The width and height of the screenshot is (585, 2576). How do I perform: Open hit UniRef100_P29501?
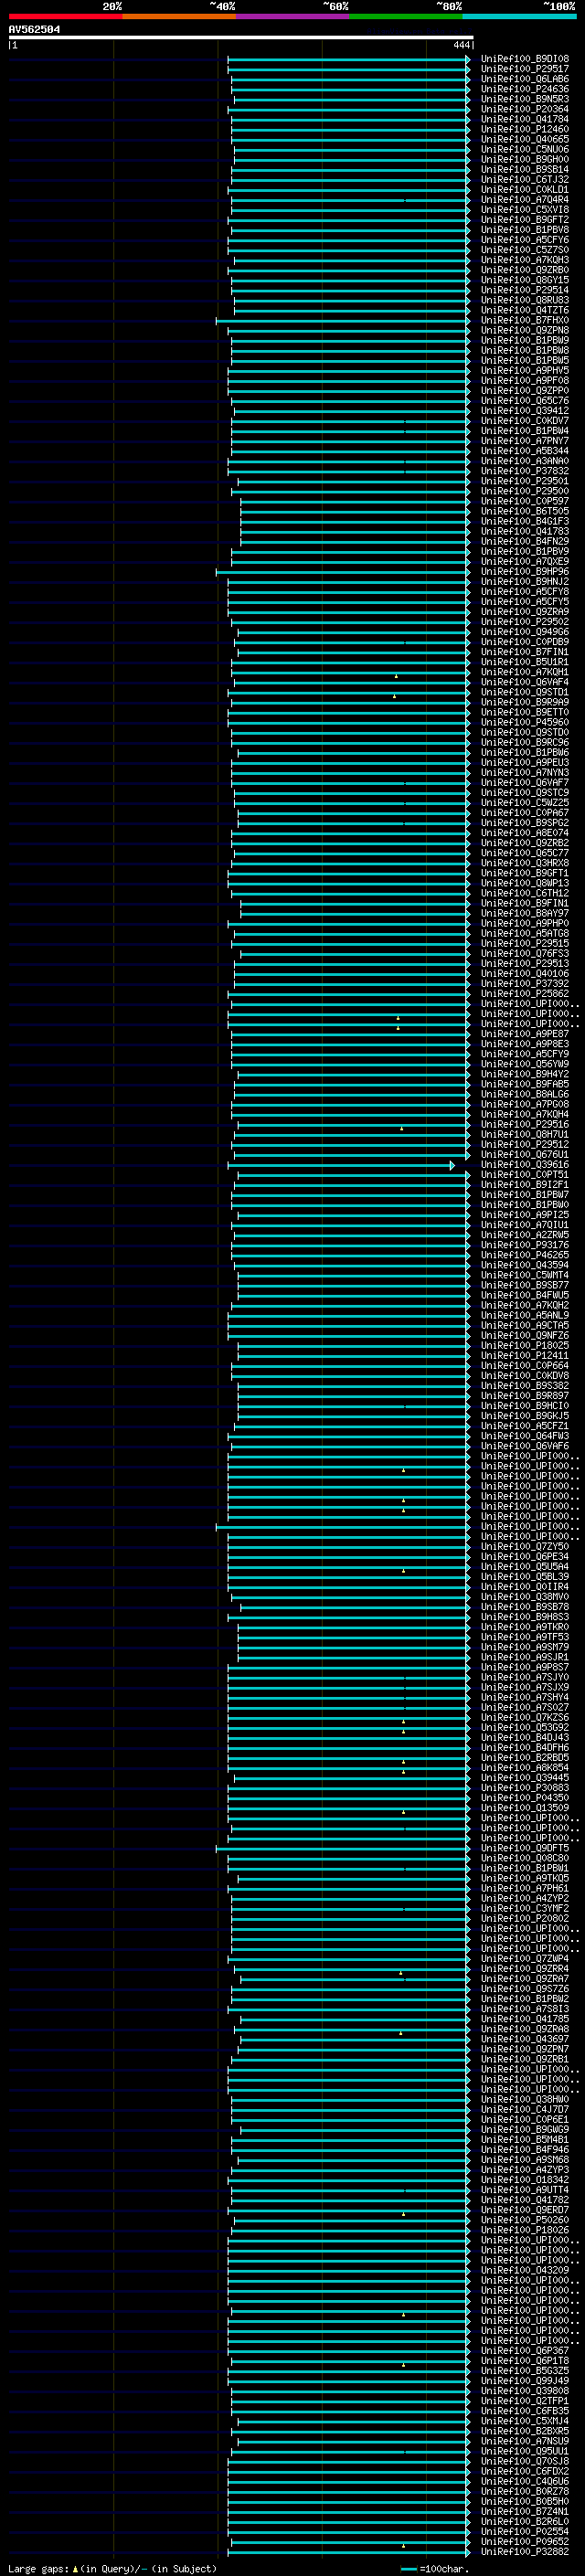(524, 481)
